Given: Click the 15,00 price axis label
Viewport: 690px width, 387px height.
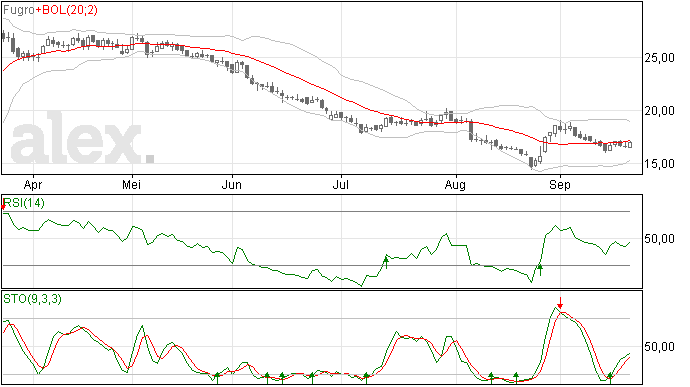Looking at the screenshot, I should tap(659, 164).
